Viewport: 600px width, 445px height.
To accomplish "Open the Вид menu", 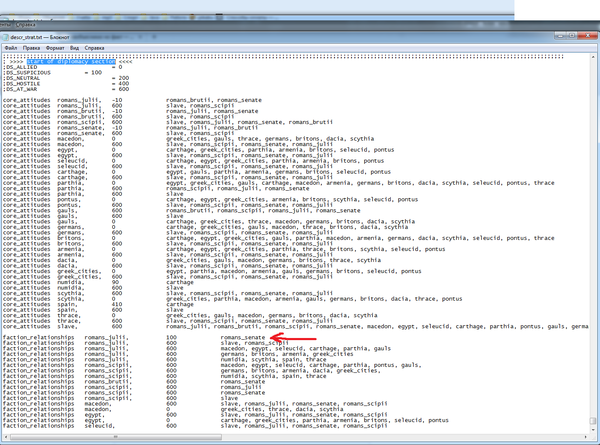I will [x=84, y=47].
